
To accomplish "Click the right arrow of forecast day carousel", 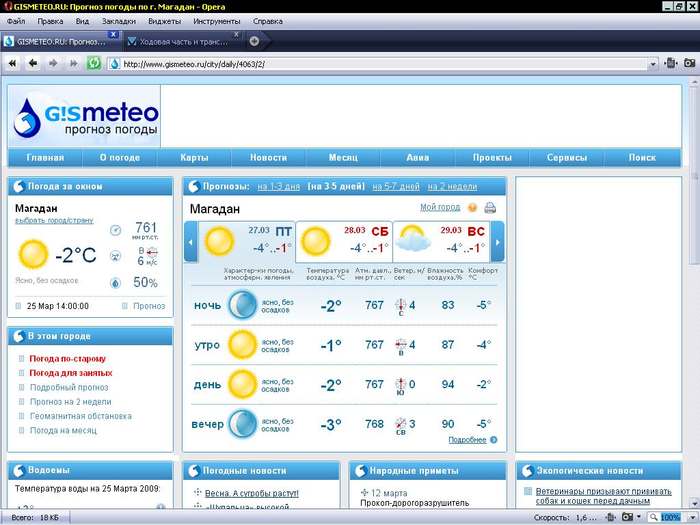I will tap(497, 242).
